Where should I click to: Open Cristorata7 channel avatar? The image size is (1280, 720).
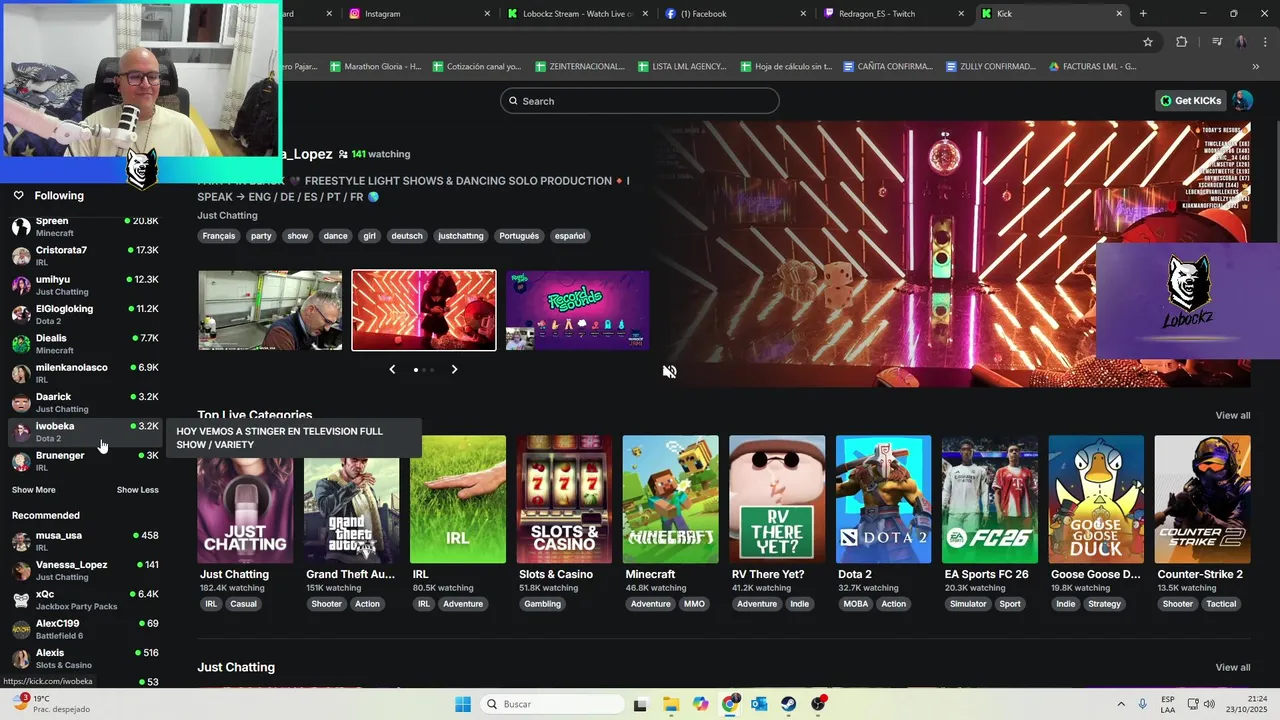(20, 256)
